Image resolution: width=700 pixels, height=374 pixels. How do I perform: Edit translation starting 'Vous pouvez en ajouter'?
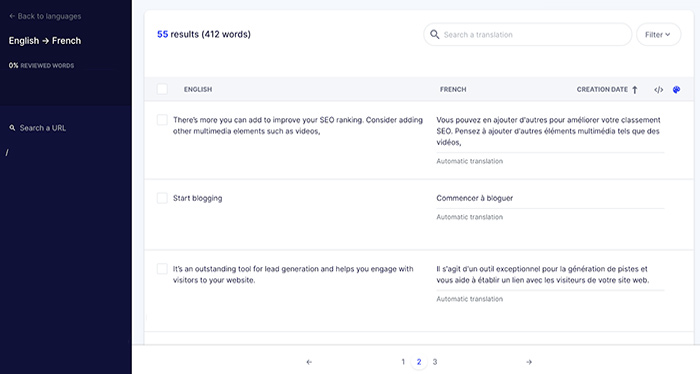click(x=548, y=131)
